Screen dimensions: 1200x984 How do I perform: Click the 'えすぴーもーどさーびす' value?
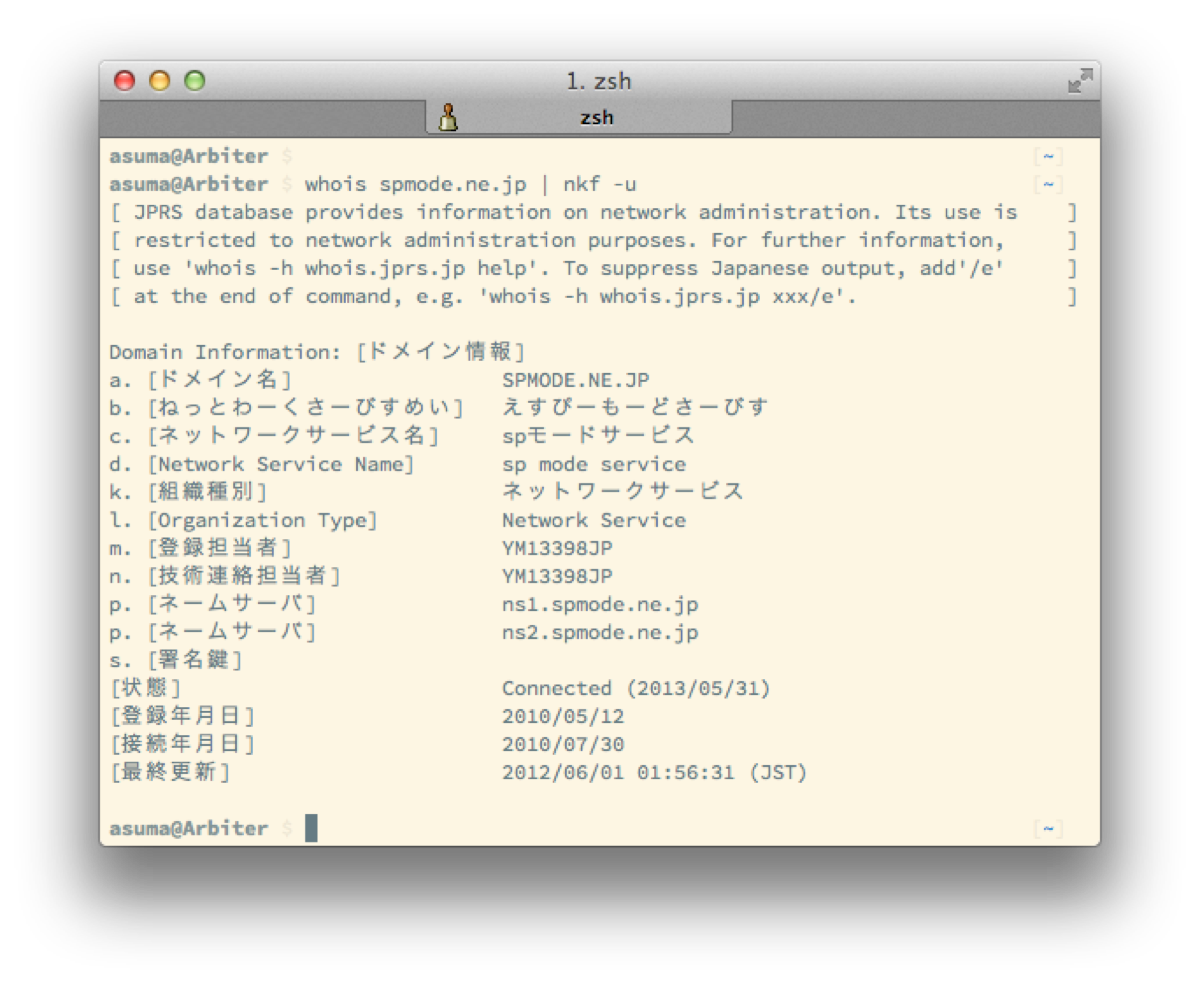point(636,408)
